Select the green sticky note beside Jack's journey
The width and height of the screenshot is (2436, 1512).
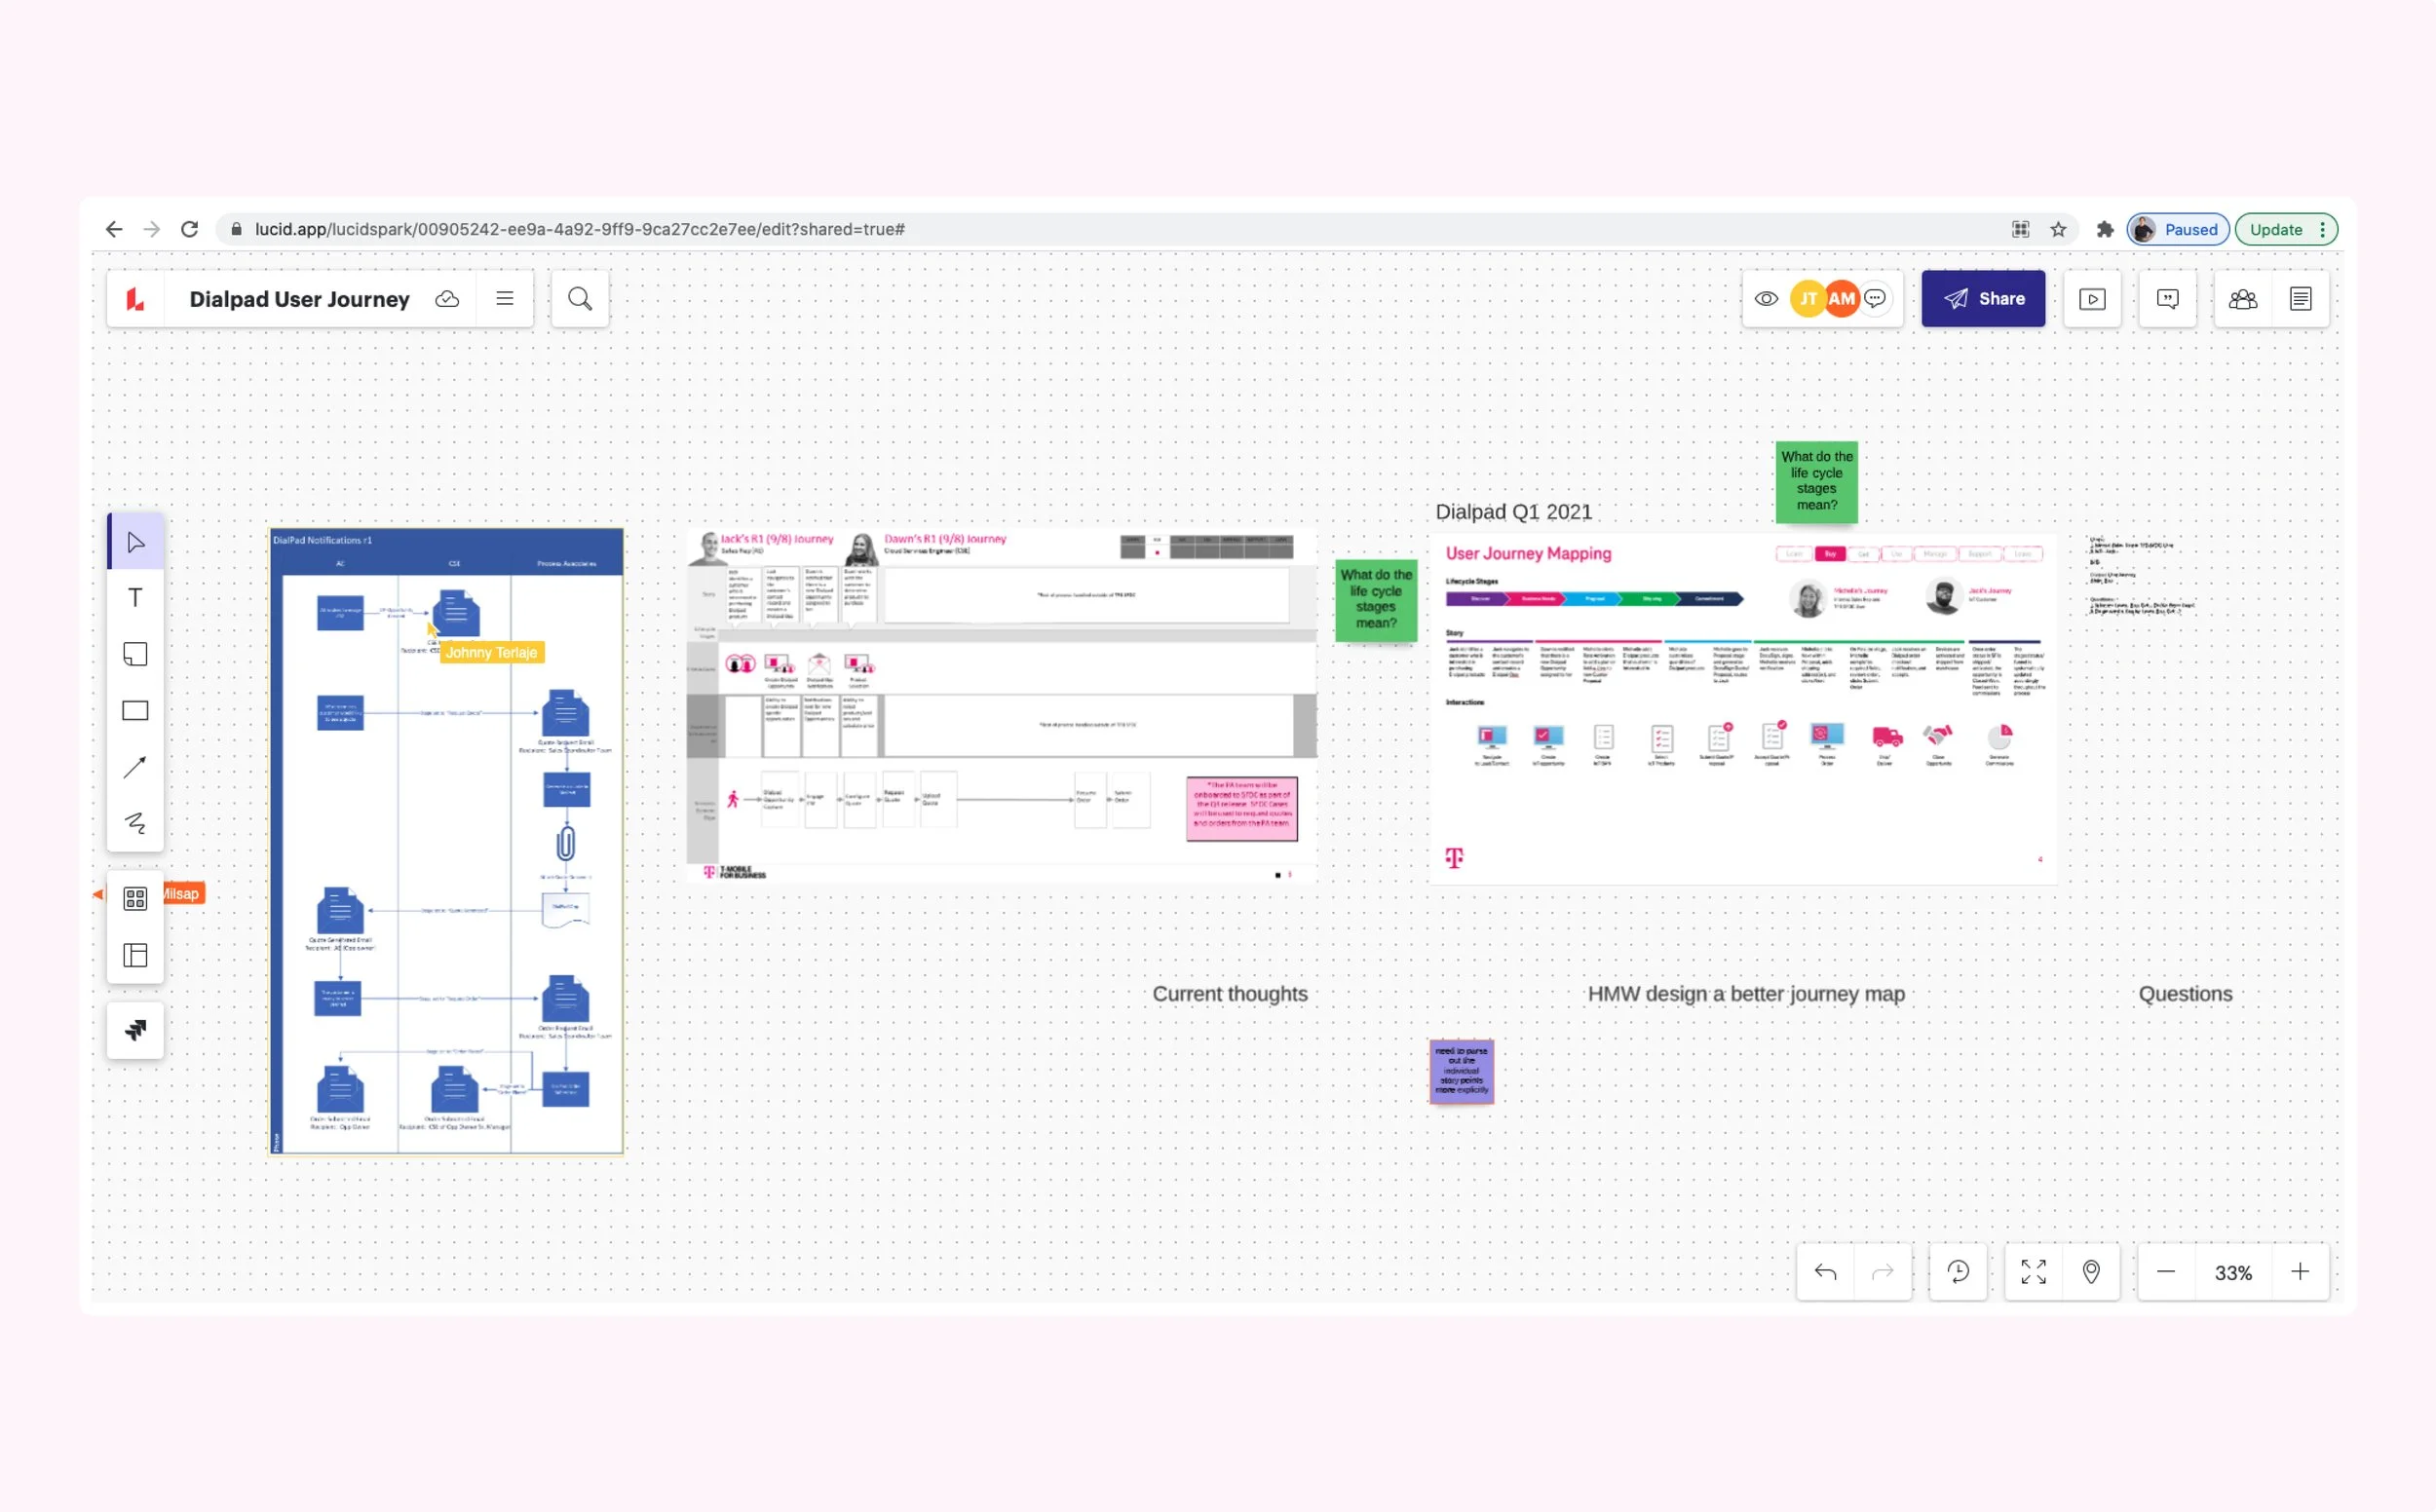tap(1376, 599)
